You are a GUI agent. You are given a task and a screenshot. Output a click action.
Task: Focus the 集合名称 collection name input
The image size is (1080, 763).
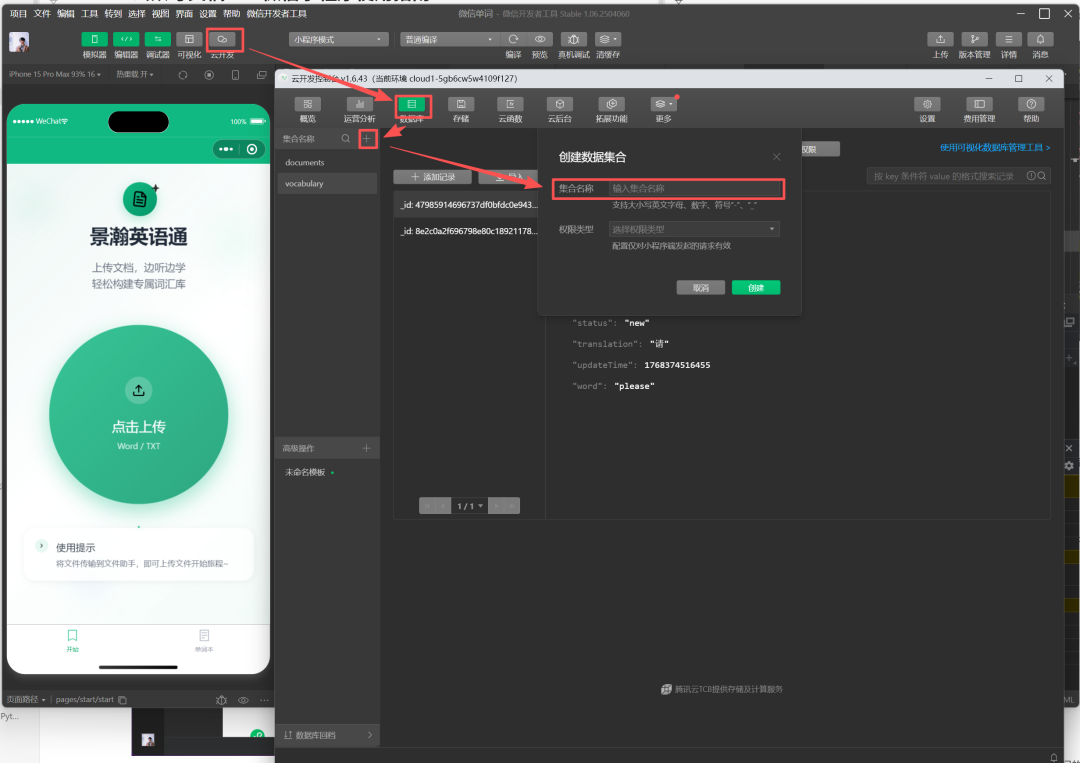(x=695, y=188)
